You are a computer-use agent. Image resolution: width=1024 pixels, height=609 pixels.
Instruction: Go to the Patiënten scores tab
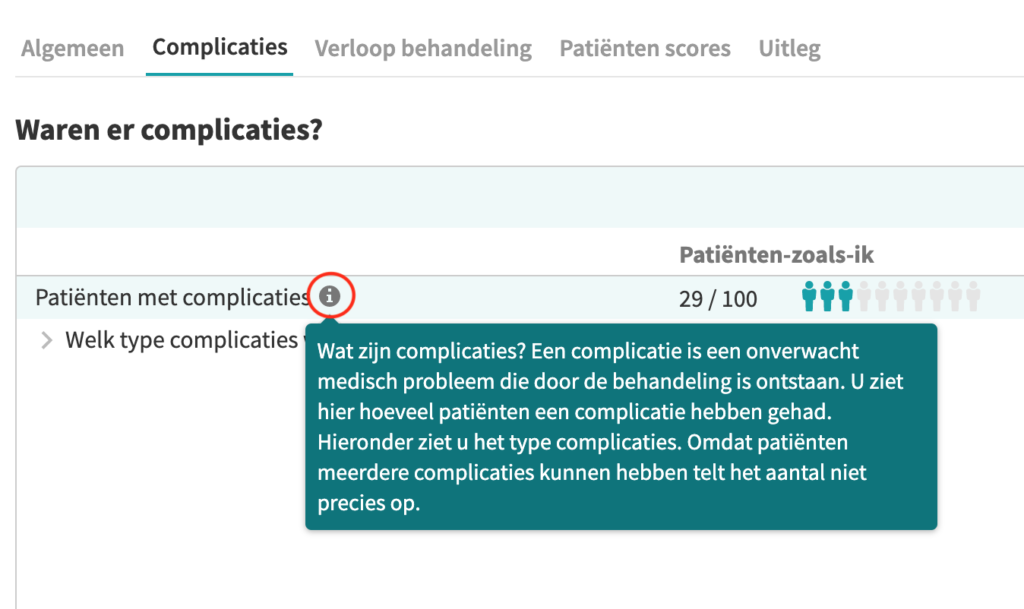645,48
